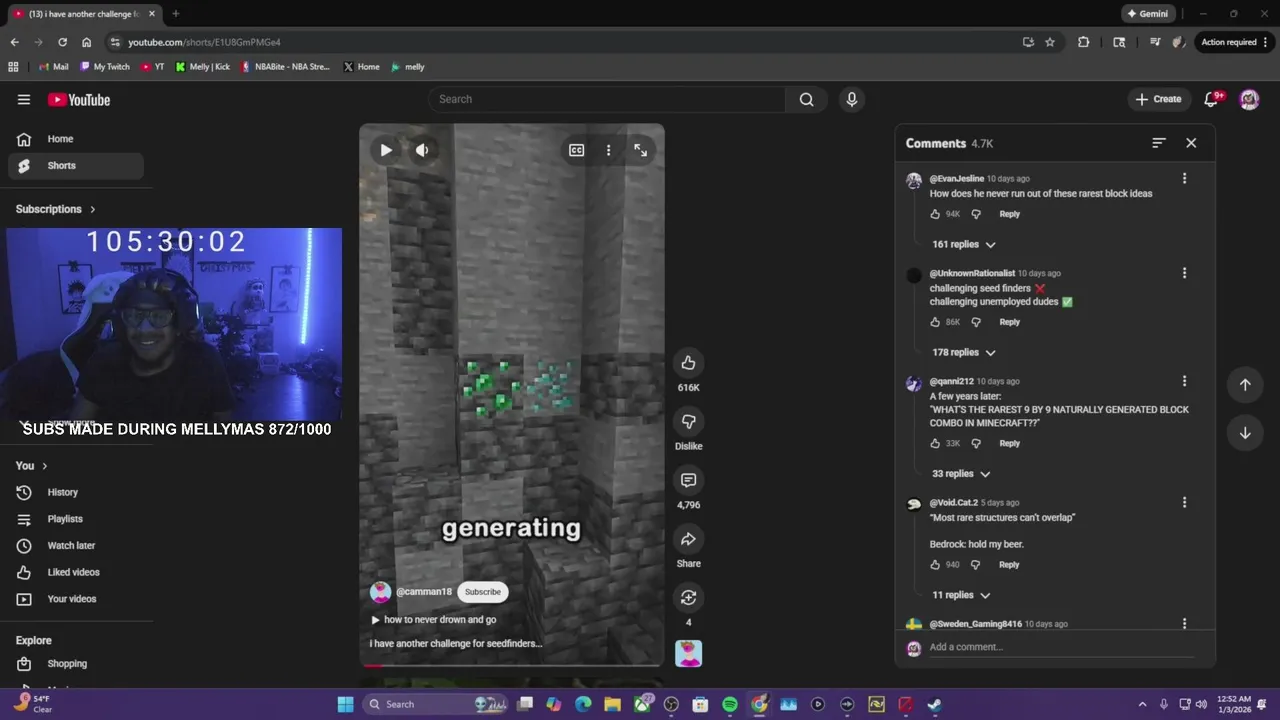The width and height of the screenshot is (1280, 720).
Task: Open comments button showing 4,796
Action: (x=688, y=481)
